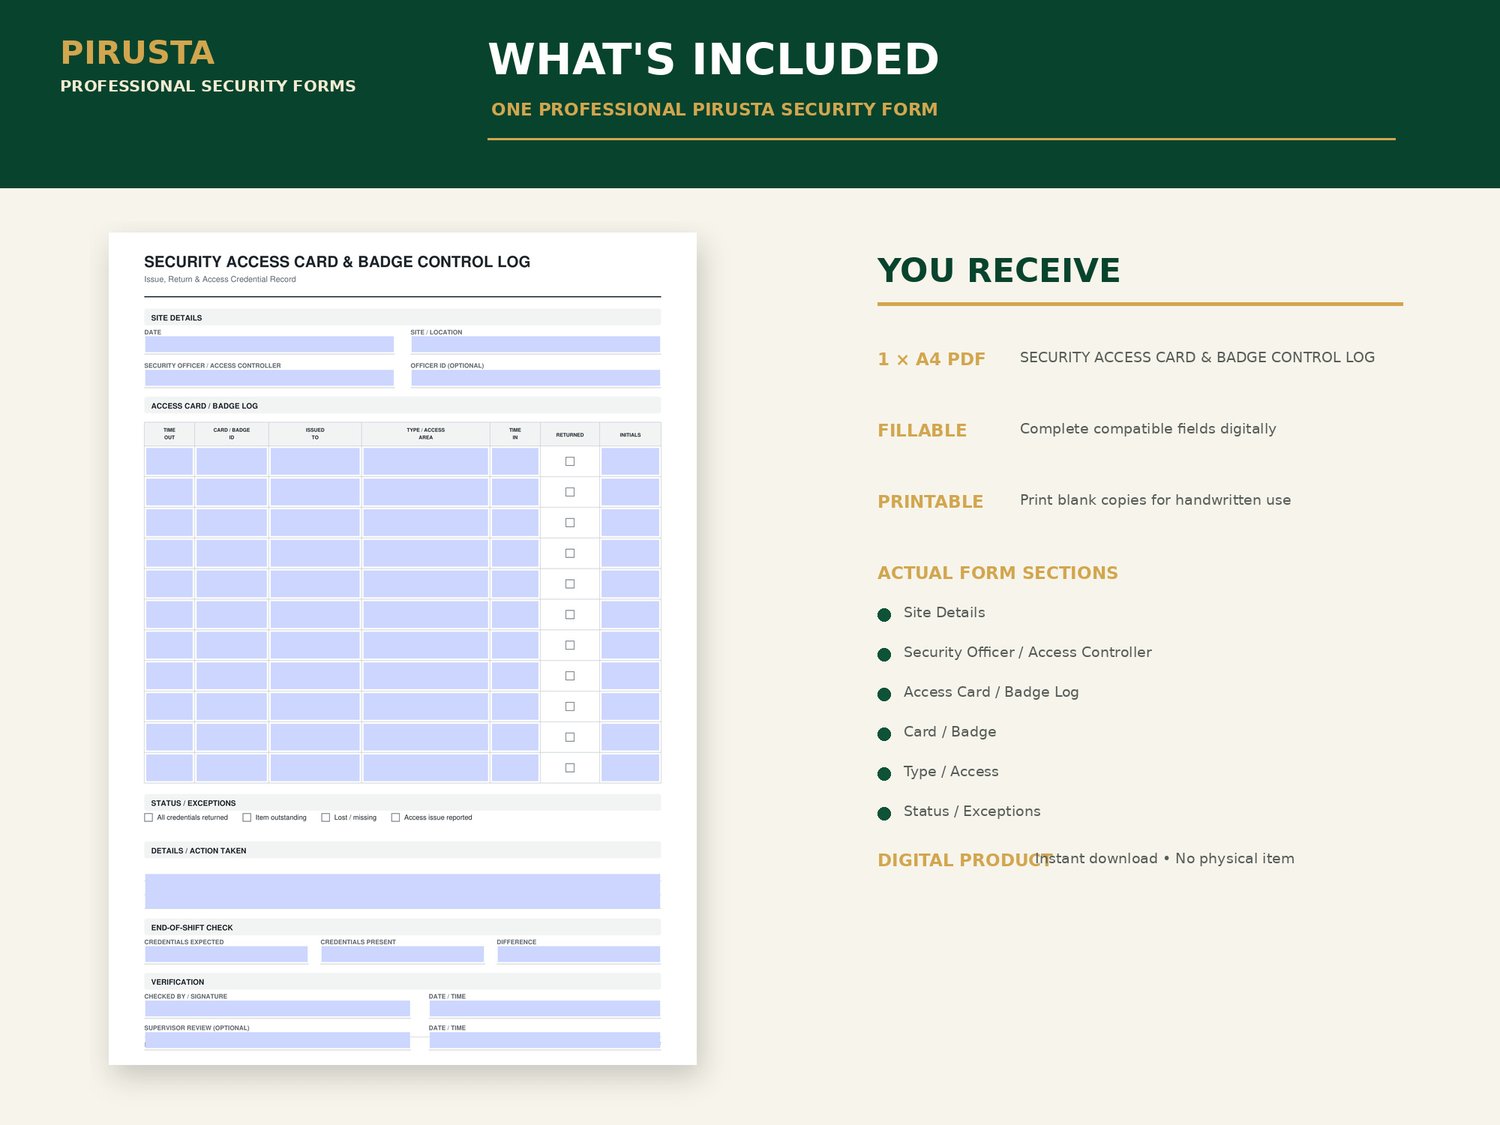Click the form title Security Access Card & Badge Control Log
Screen dimensions: 1500x1125
[x=337, y=262]
